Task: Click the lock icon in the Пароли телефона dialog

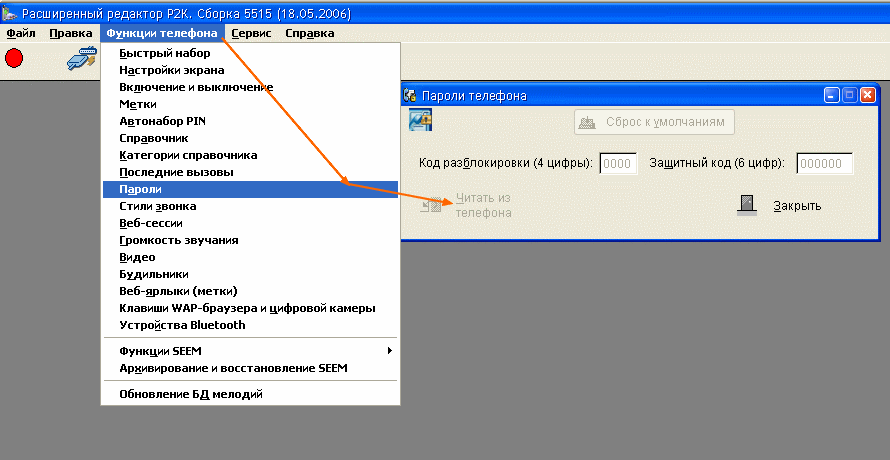Action: (x=421, y=120)
